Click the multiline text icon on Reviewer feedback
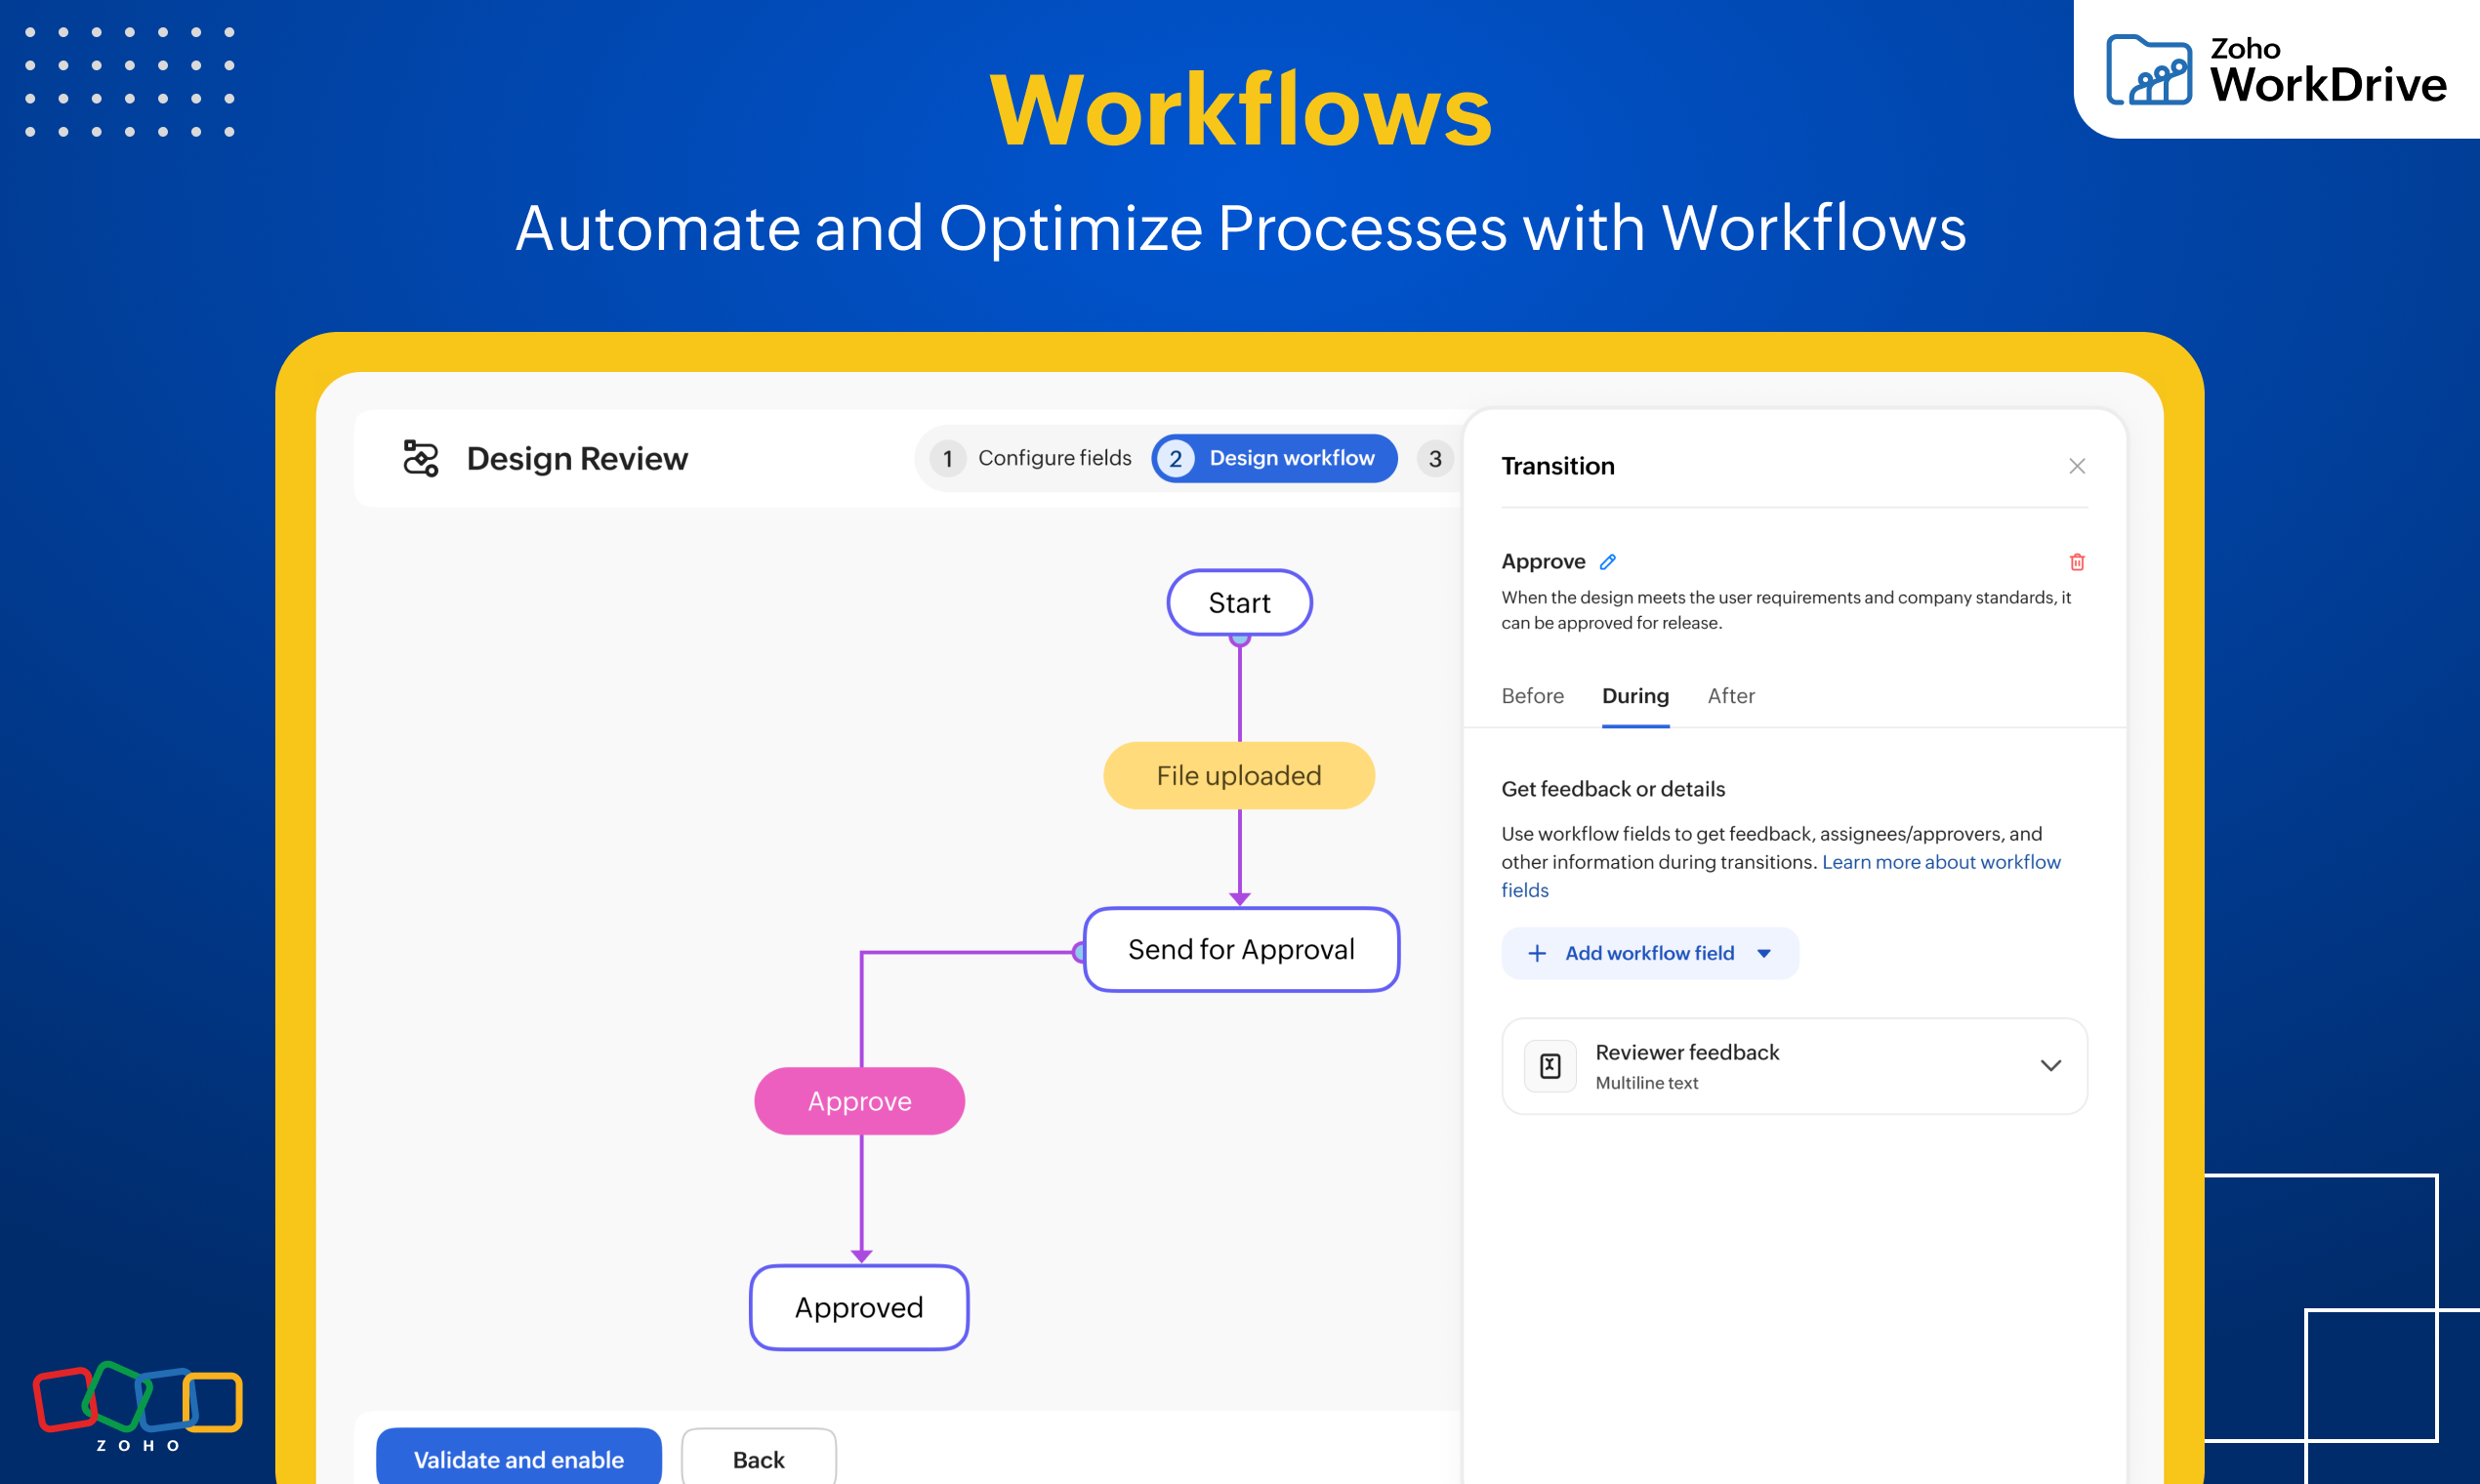The height and width of the screenshot is (1484, 2480). pyautogui.click(x=1550, y=1065)
